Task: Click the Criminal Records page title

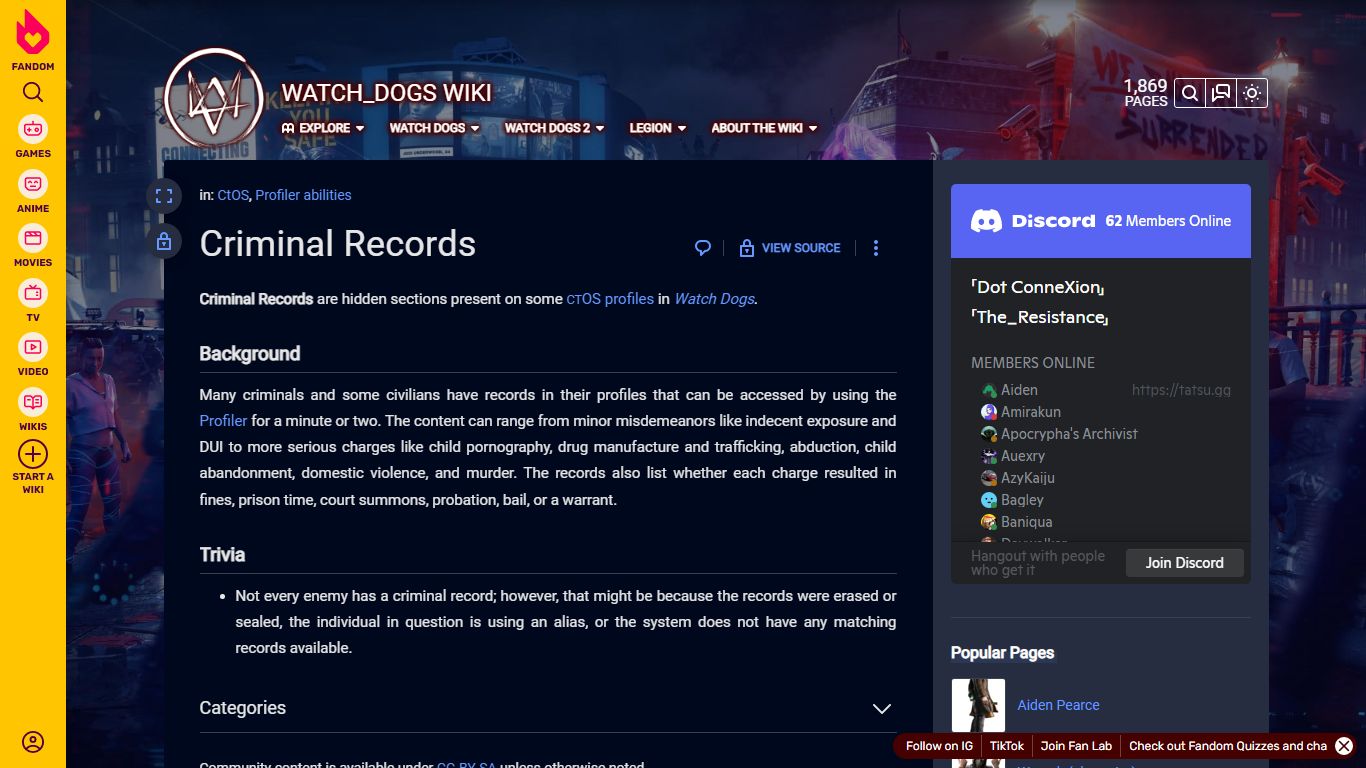Action: click(x=338, y=244)
